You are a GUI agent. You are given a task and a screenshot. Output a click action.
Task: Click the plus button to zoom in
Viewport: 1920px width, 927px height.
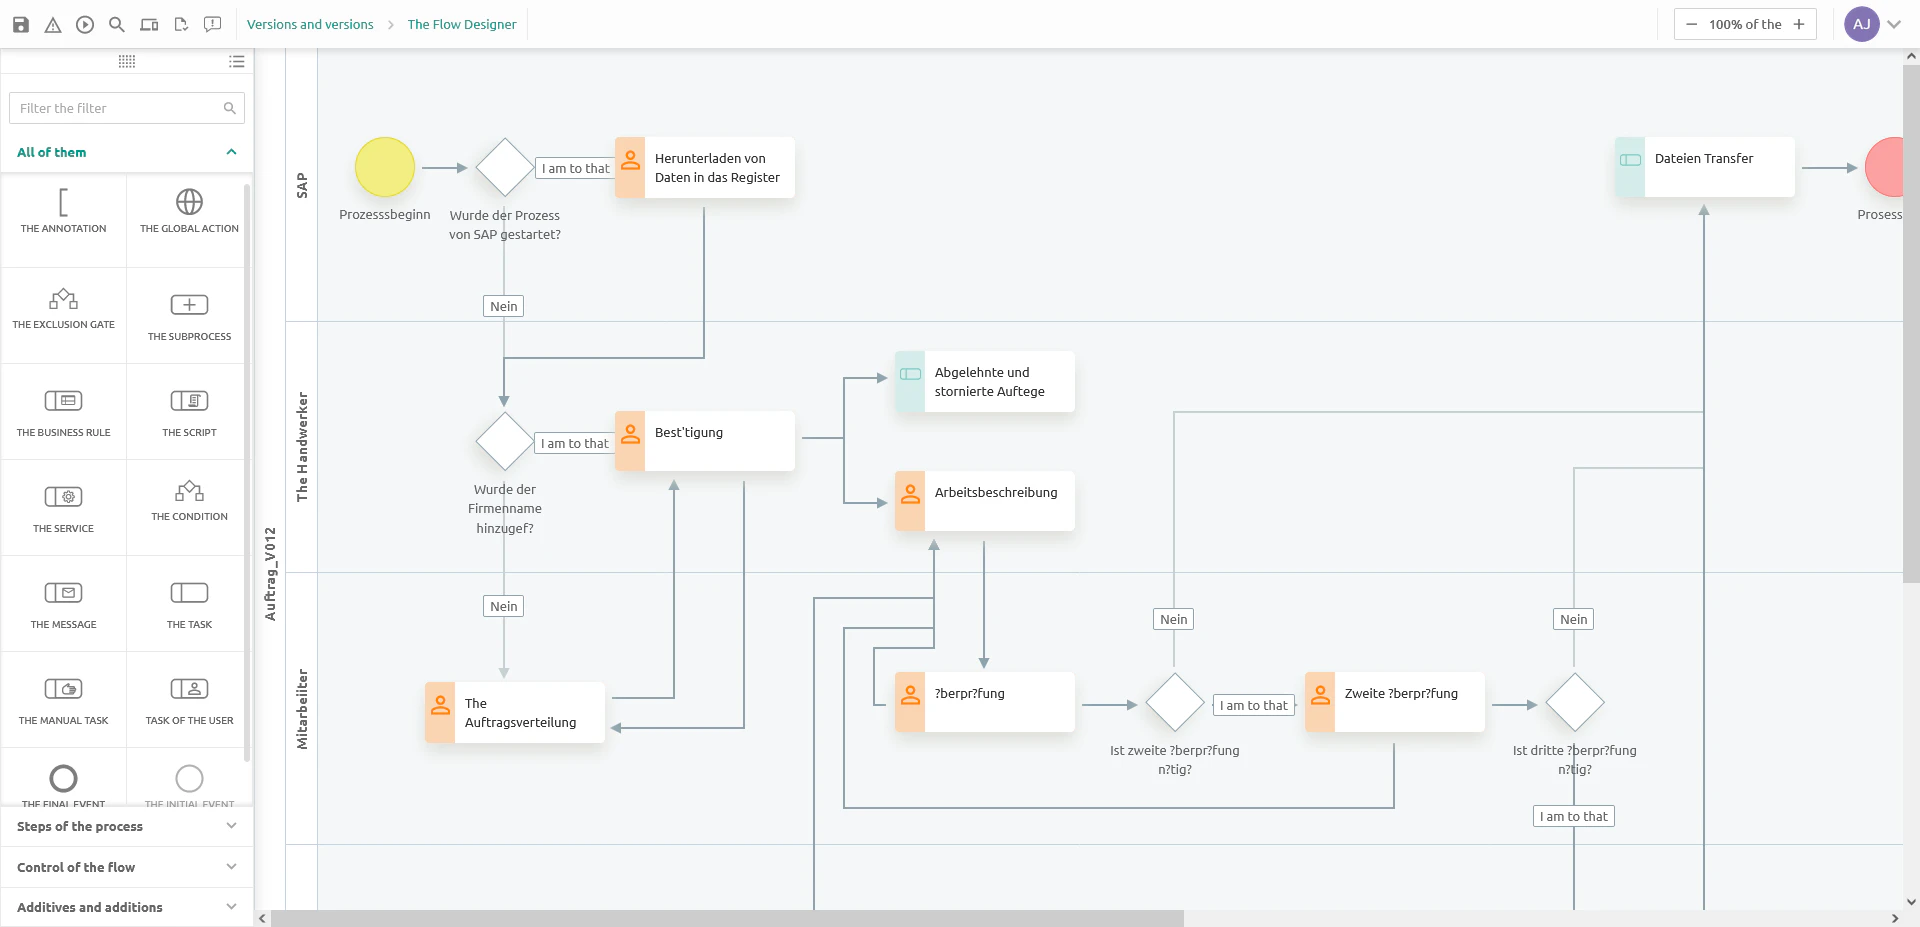pyautogui.click(x=1799, y=24)
